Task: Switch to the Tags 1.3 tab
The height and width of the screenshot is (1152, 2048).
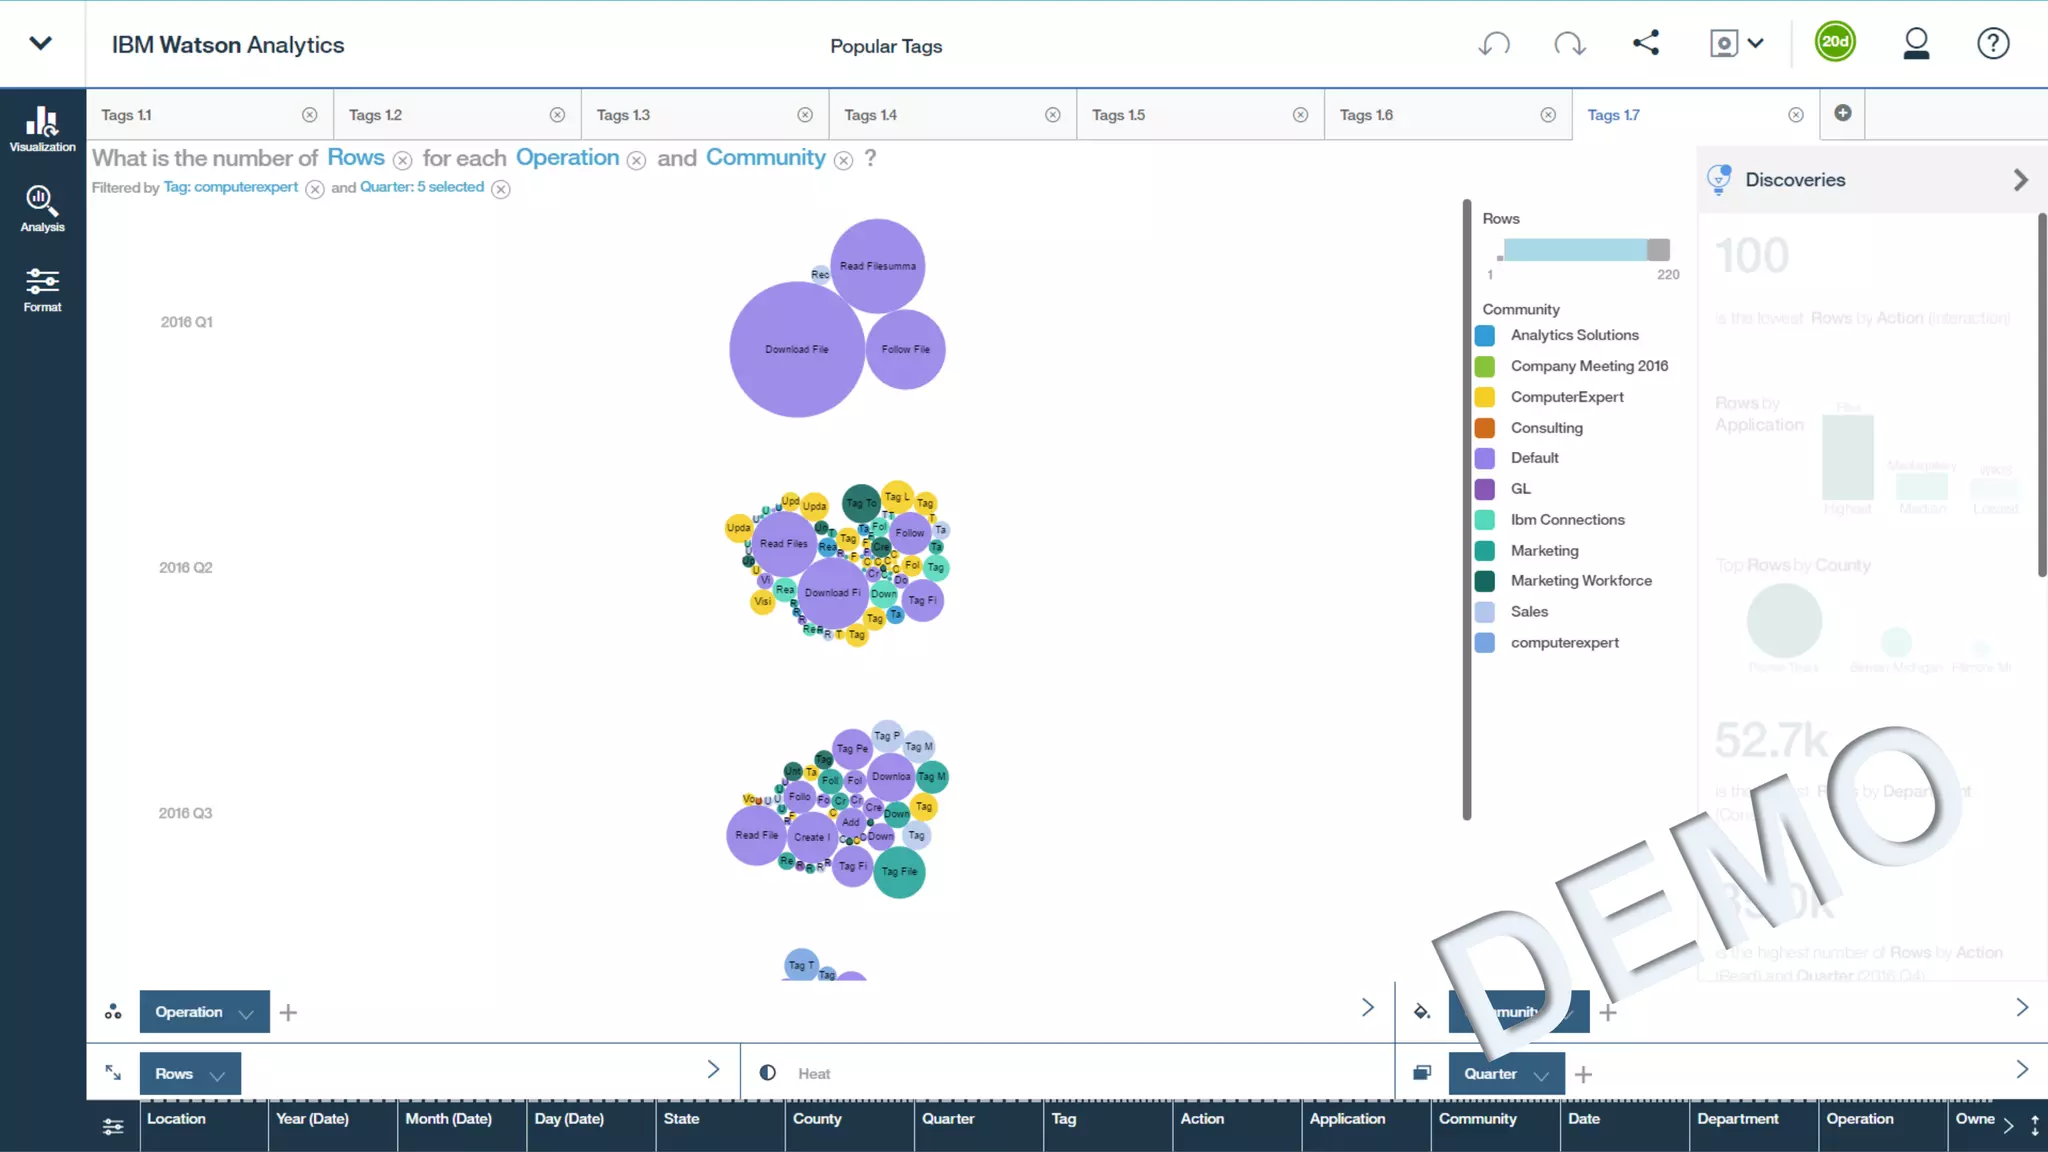Action: (x=623, y=115)
